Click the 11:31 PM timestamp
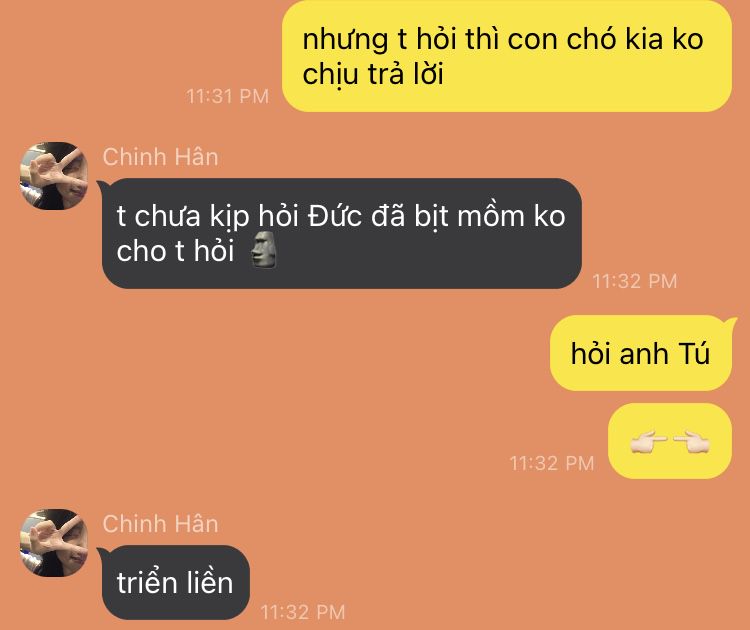Viewport: 750px width, 630px height. (228, 96)
